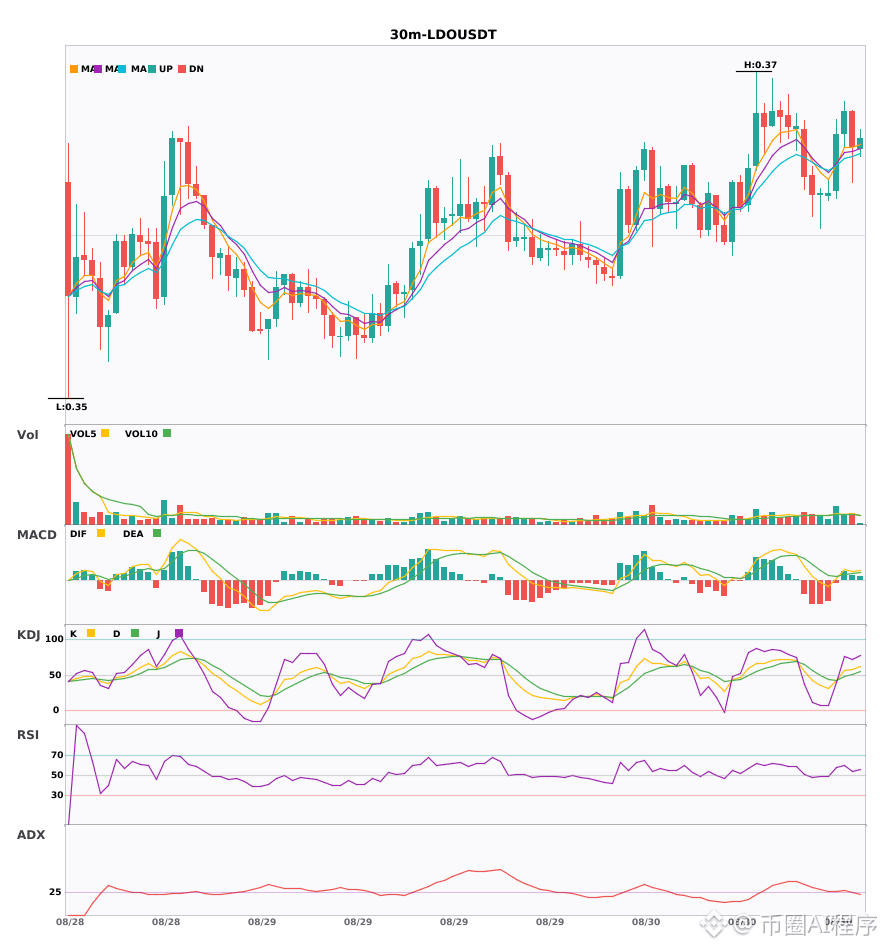885x950 pixels.
Task: Click the RSI 70 axis value
Action: [x=57, y=755]
